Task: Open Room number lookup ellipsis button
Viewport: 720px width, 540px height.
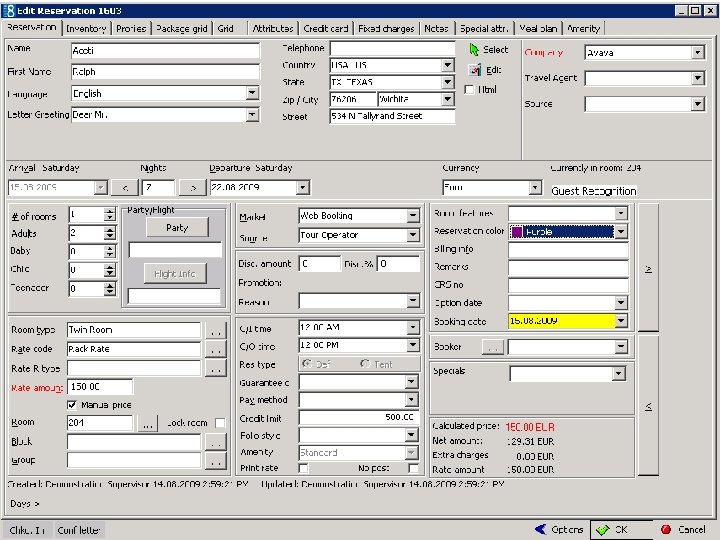Action: (x=147, y=423)
